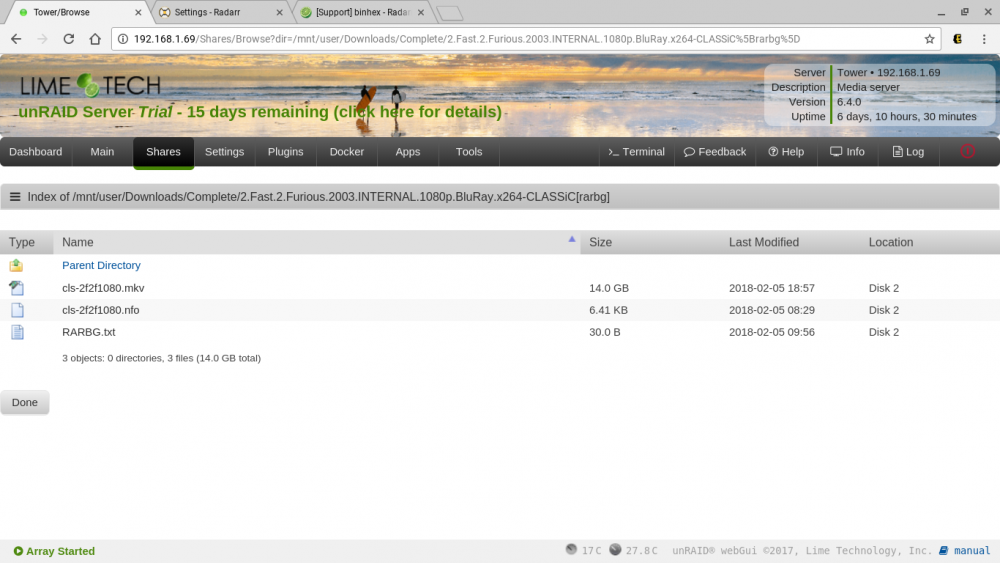The width and height of the screenshot is (1000, 563).
Task: Click the unRAID trial details banner link
Action: coord(260,112)
